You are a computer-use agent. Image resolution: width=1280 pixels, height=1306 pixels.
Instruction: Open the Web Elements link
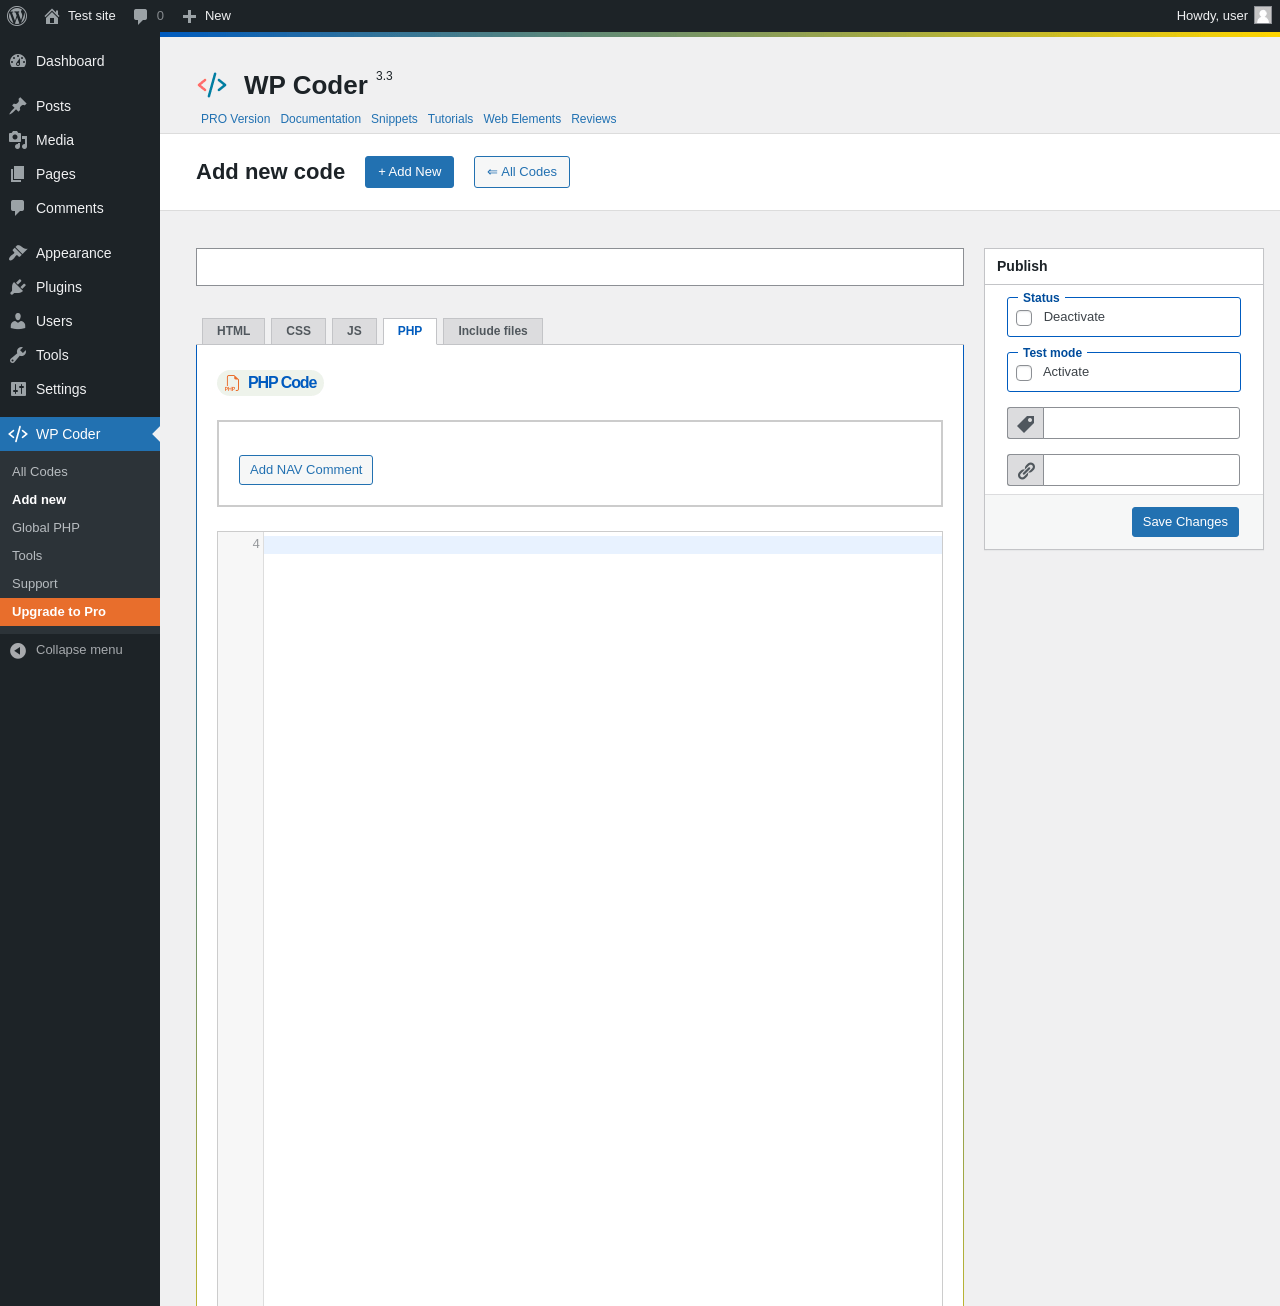tap(522, 119)
